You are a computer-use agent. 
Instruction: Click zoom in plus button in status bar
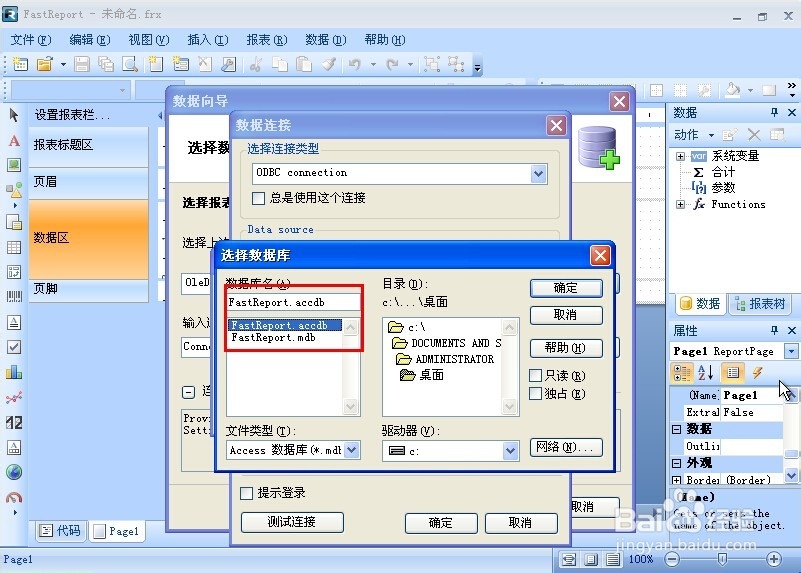point(774,559)
